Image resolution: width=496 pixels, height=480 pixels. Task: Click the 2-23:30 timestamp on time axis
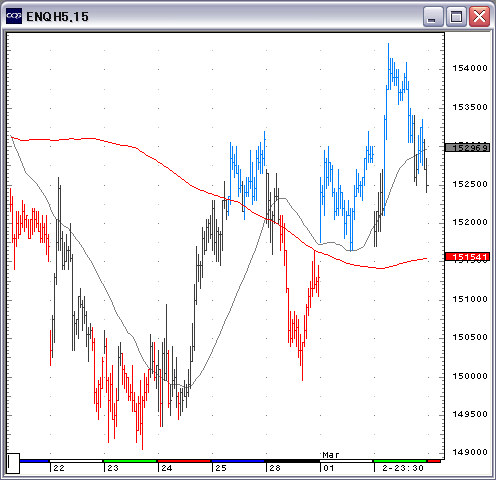tap(403, 468)
